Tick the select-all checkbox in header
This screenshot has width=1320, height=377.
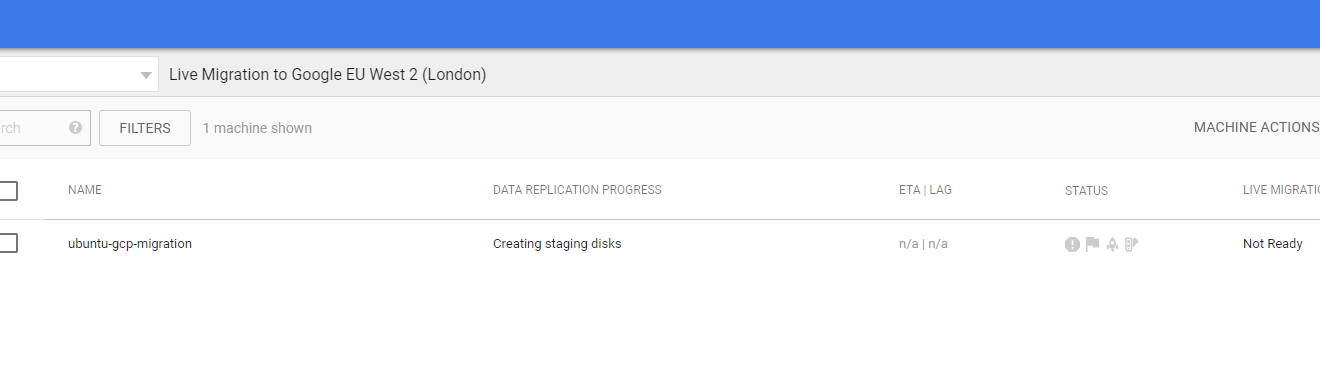(x=8, y=190)
